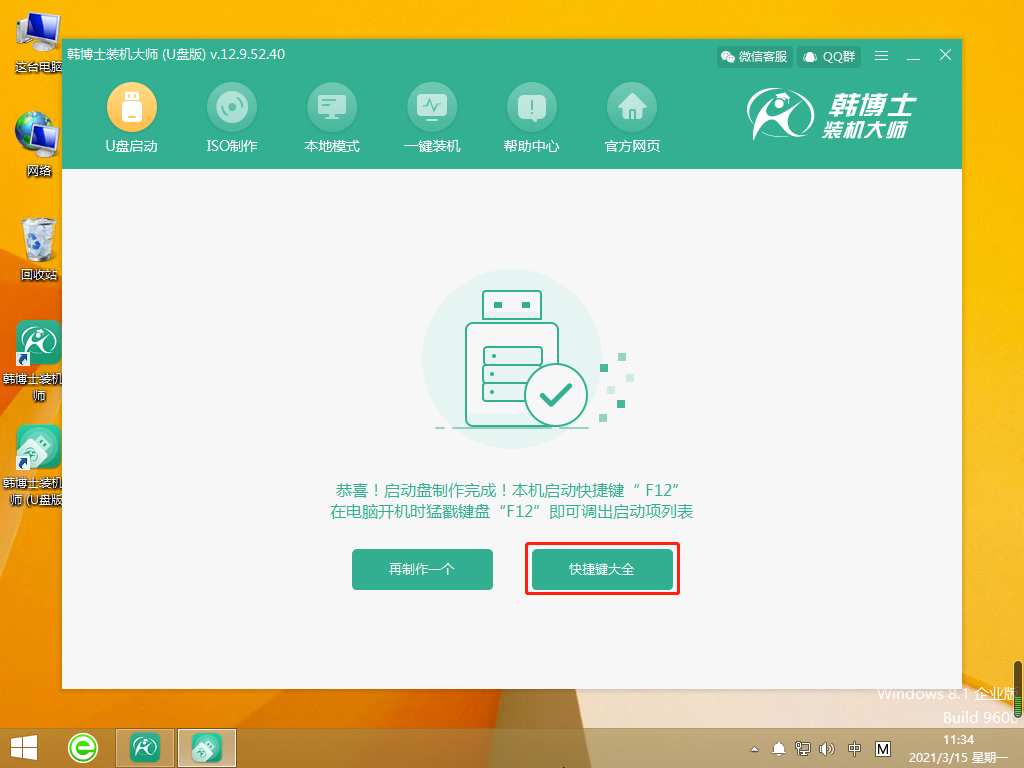The image size is (1024, 768).
Task: Launch the 韩博士装机大师 desktop shortcut
Action: (x=36, y=342)
